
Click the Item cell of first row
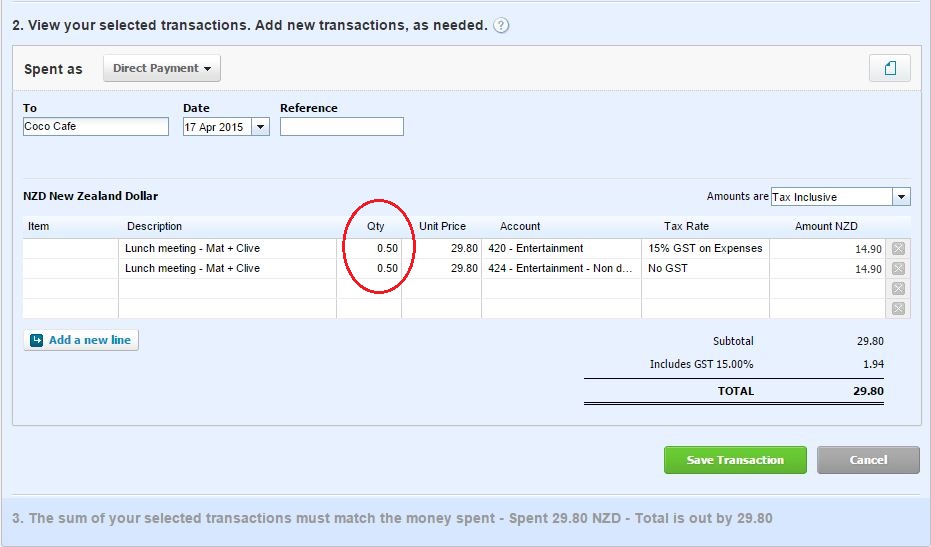(70, 248)
